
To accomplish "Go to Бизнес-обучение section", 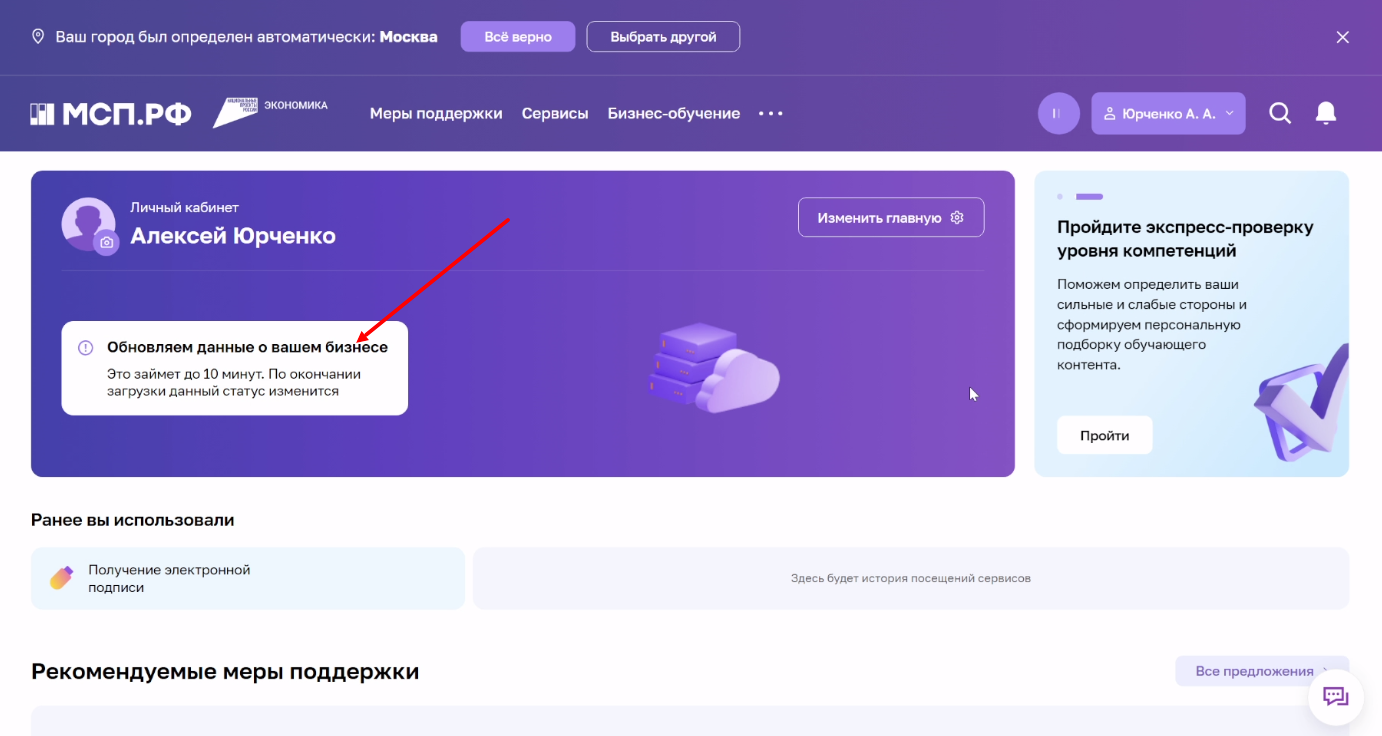I will point(674,114).
